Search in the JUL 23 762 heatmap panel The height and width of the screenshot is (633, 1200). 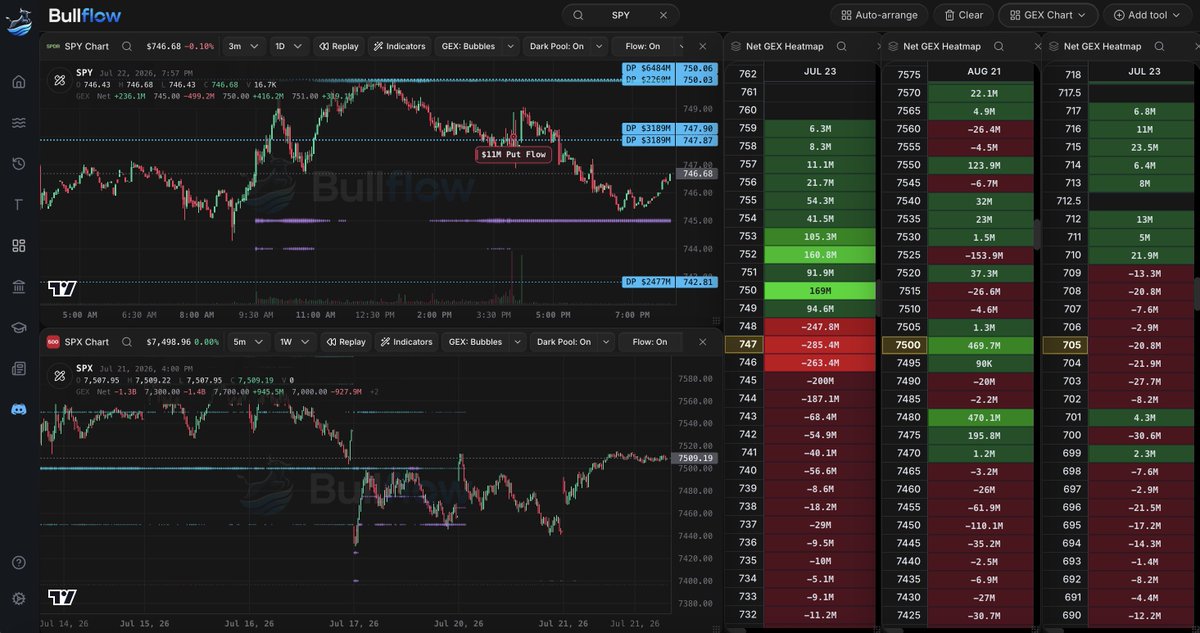click(842, 46)
